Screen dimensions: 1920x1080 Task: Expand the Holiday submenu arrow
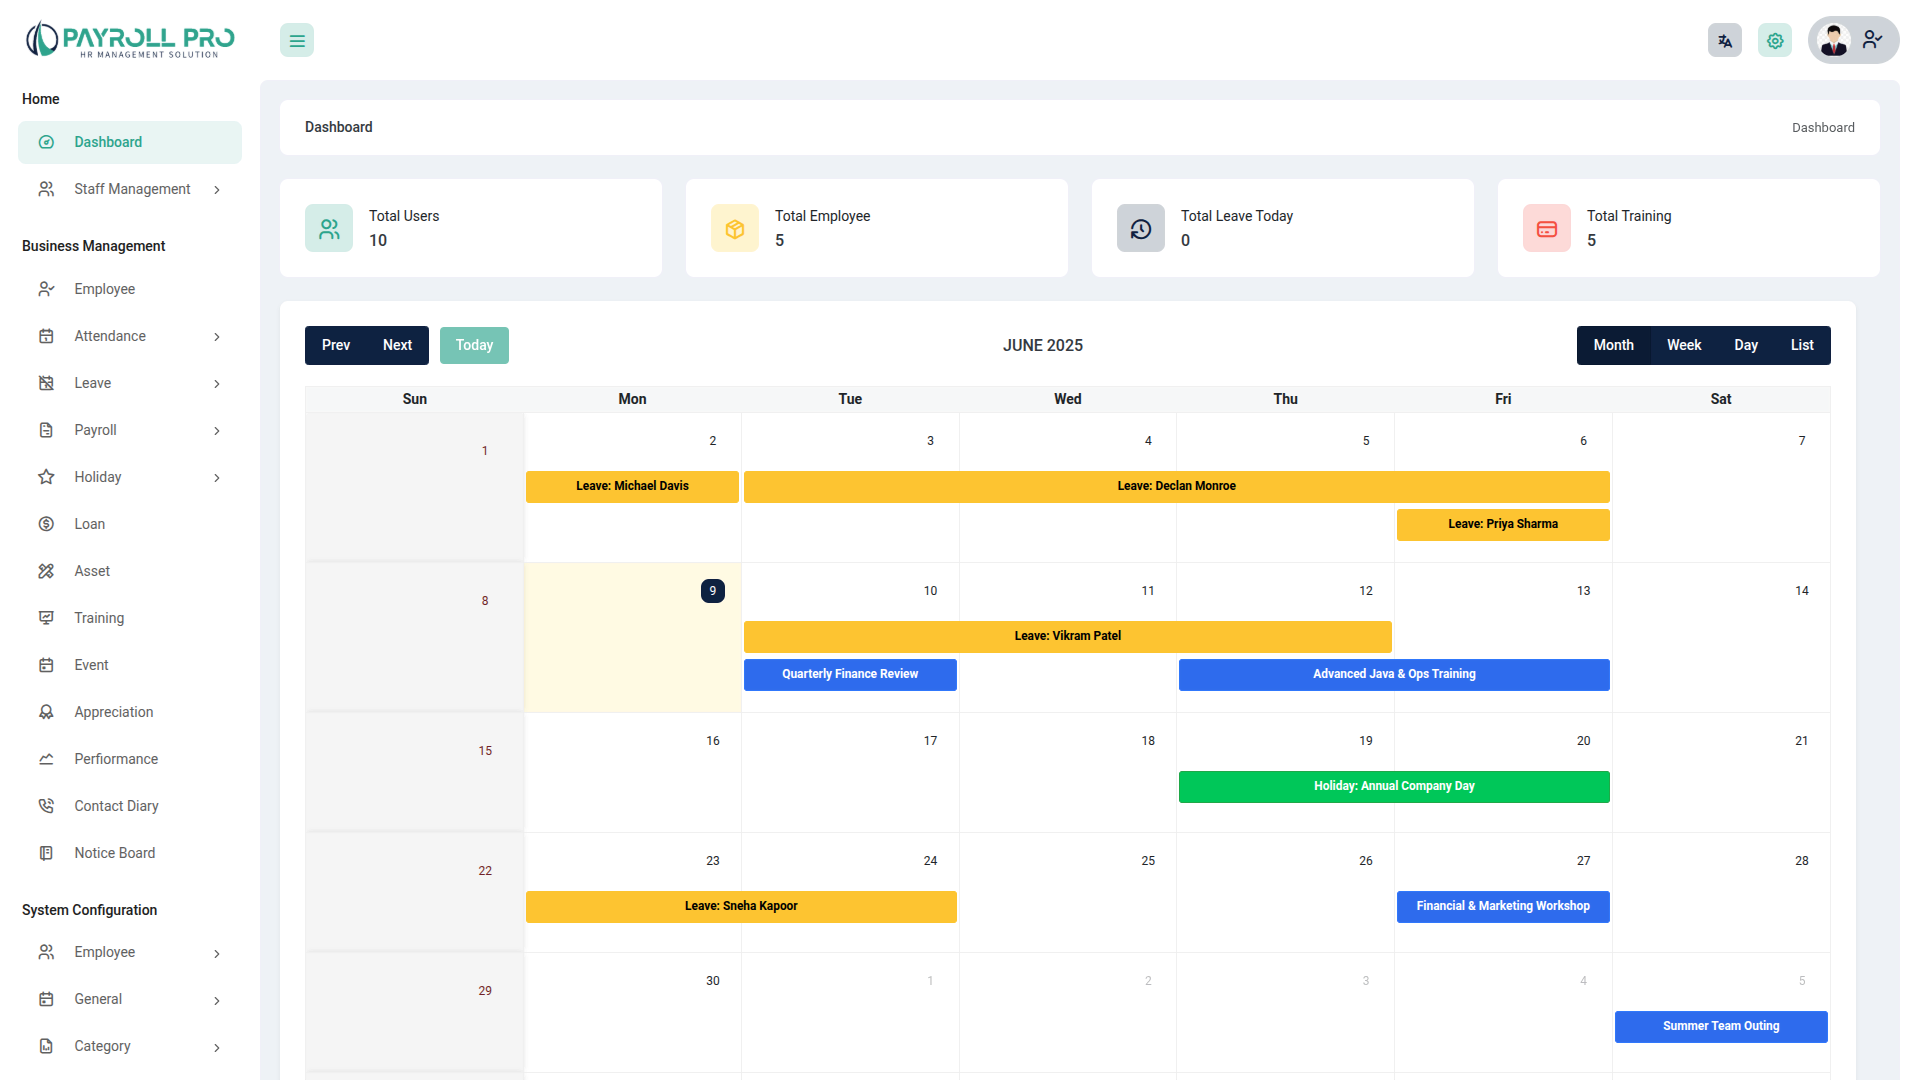(x=217, y=478)
